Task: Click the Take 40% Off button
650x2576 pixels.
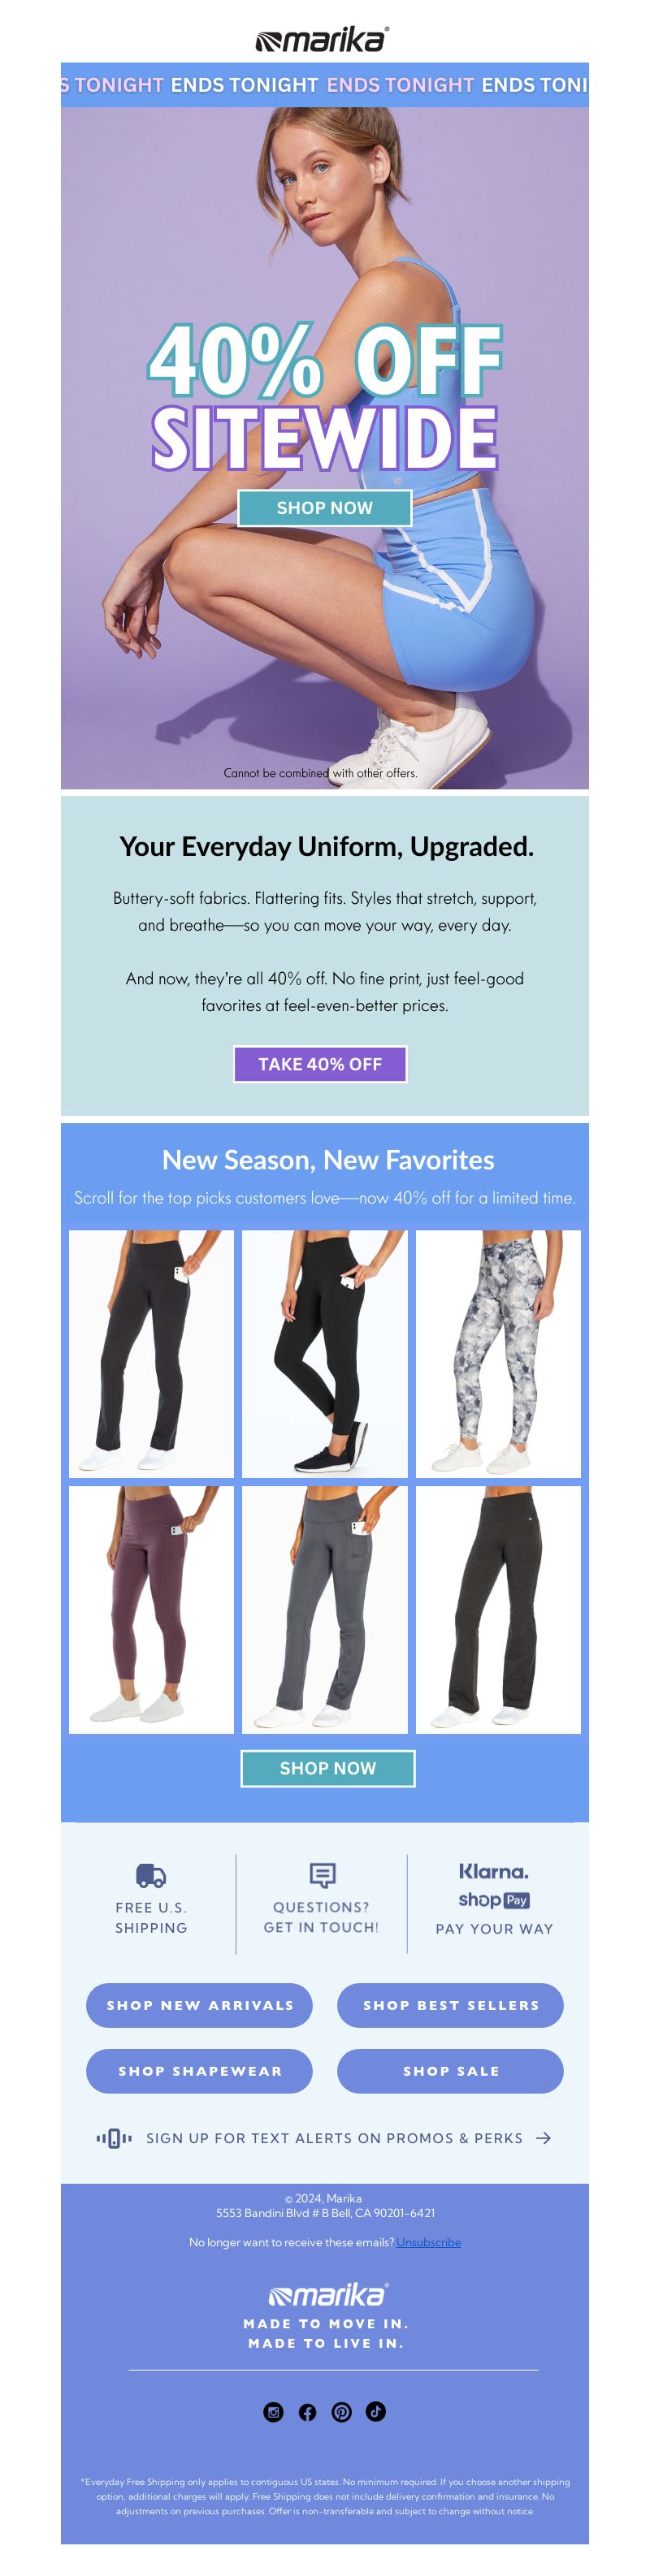Action: (320, 1064)
